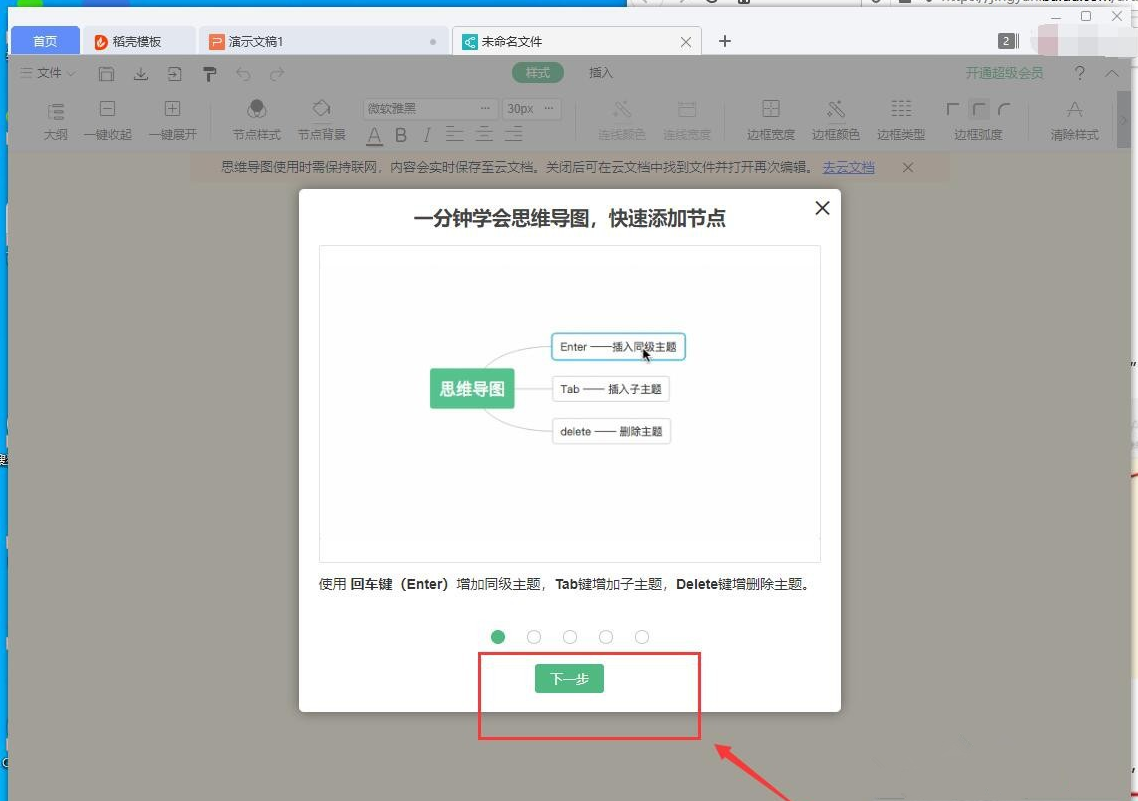
Task: Open the 文件 menu
Action: (x=48, y=73)
